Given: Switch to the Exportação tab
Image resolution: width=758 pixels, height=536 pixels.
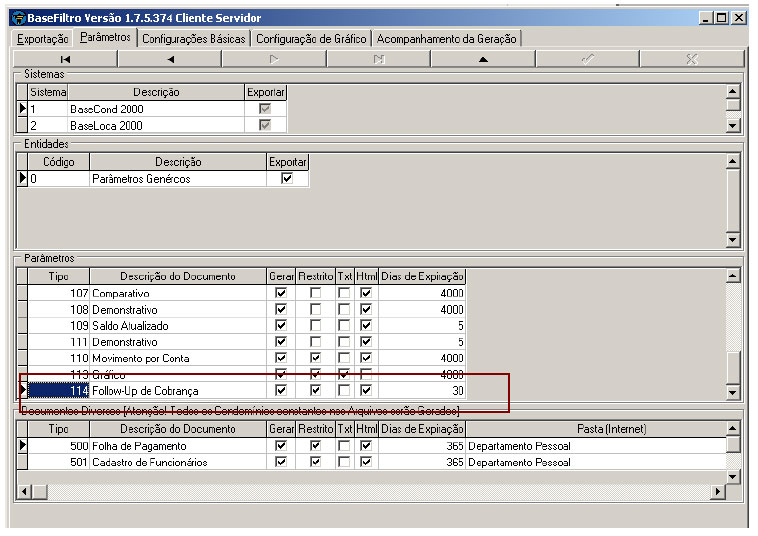Looking at the screenshot, I should pyautogui.click(x=44, y=38).
